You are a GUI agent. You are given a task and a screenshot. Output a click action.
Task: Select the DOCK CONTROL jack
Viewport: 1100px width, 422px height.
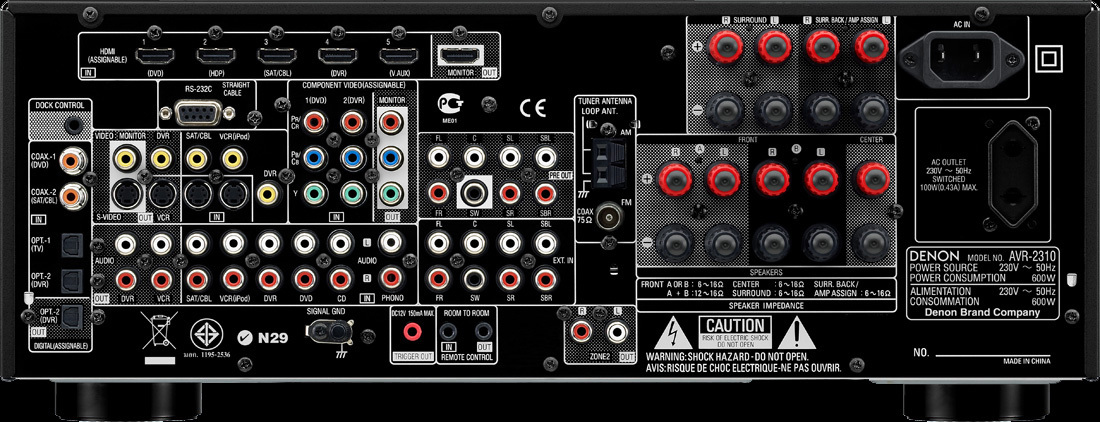pos(72,125)
